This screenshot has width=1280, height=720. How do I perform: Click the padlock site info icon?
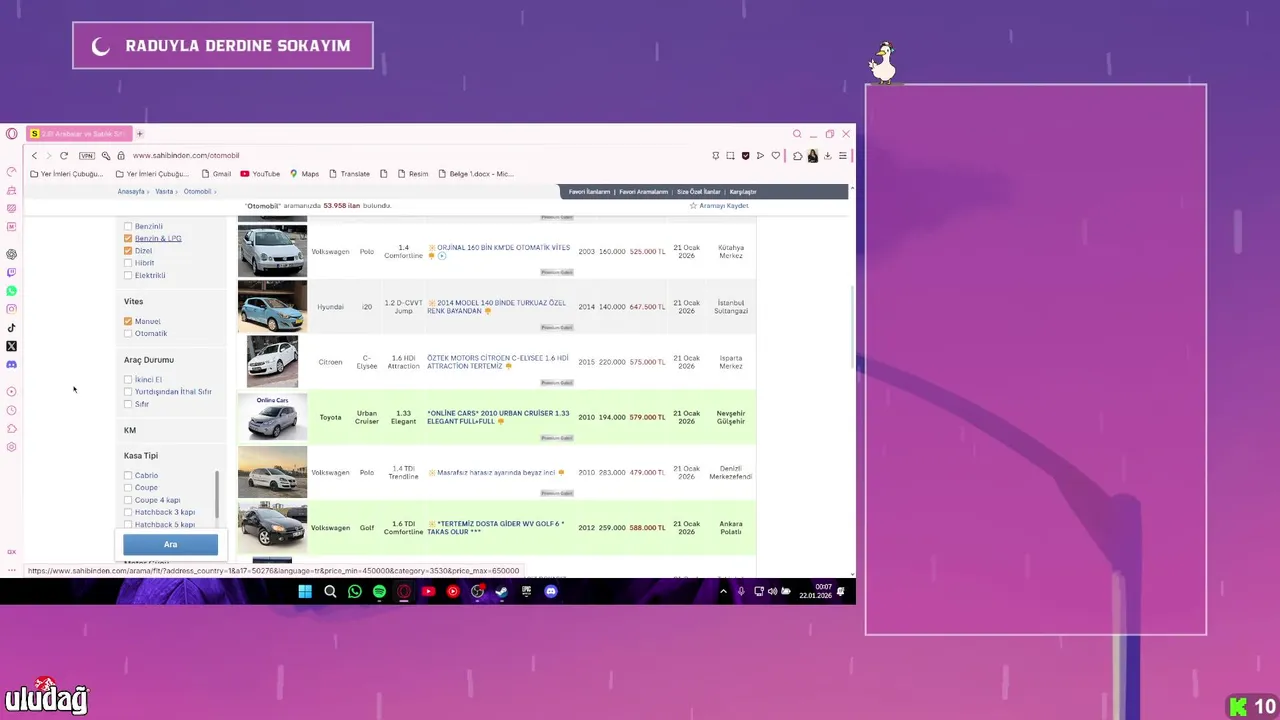120,156
